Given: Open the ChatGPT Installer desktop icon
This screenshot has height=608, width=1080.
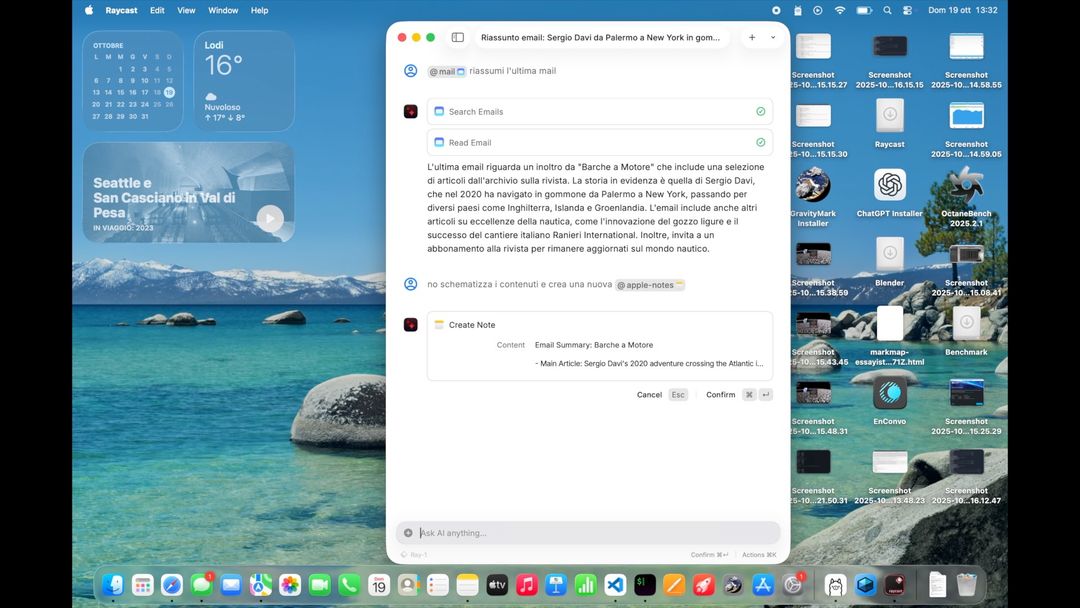Looking at the screenshot, I should click(889, 185).
